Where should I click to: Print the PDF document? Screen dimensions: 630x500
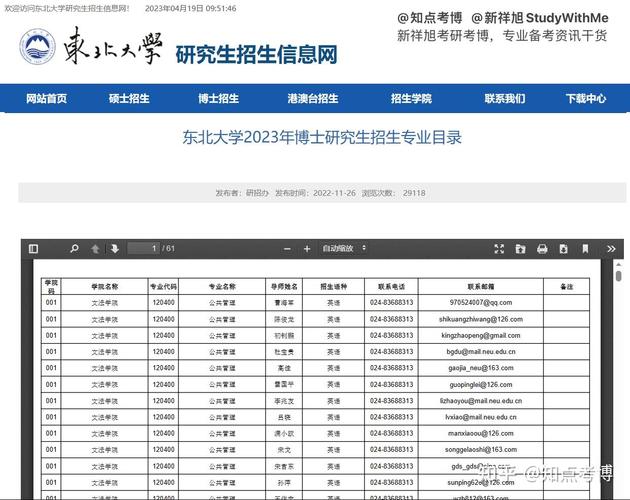(x=542, y=249)
